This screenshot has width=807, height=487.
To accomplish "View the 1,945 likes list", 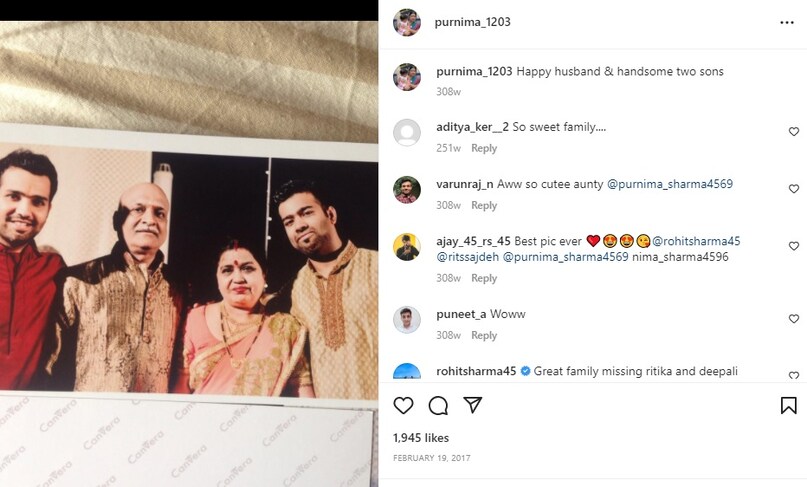I will click(421, 438).
